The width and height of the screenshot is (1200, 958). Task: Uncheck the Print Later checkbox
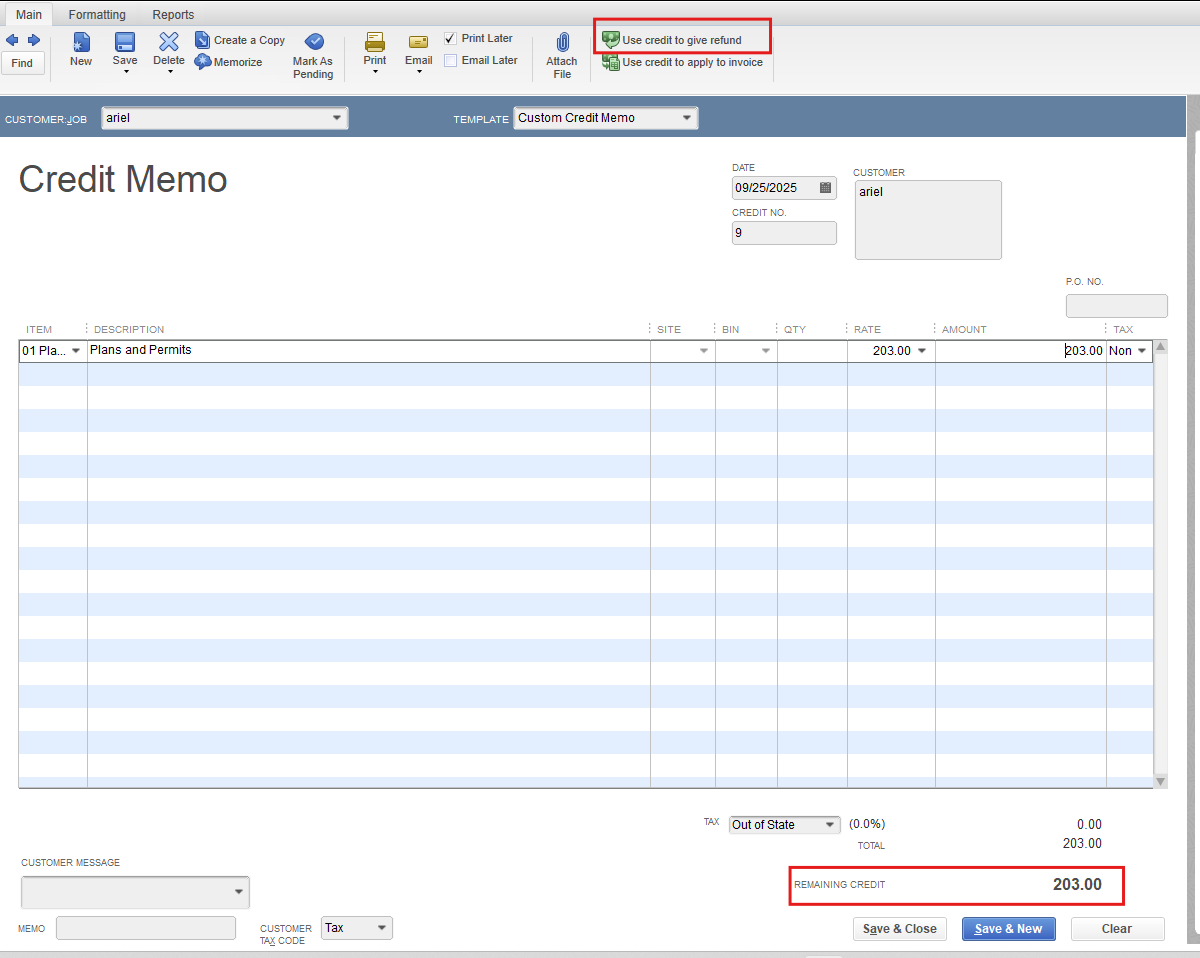pyautogui.click(x=450, y=38)
